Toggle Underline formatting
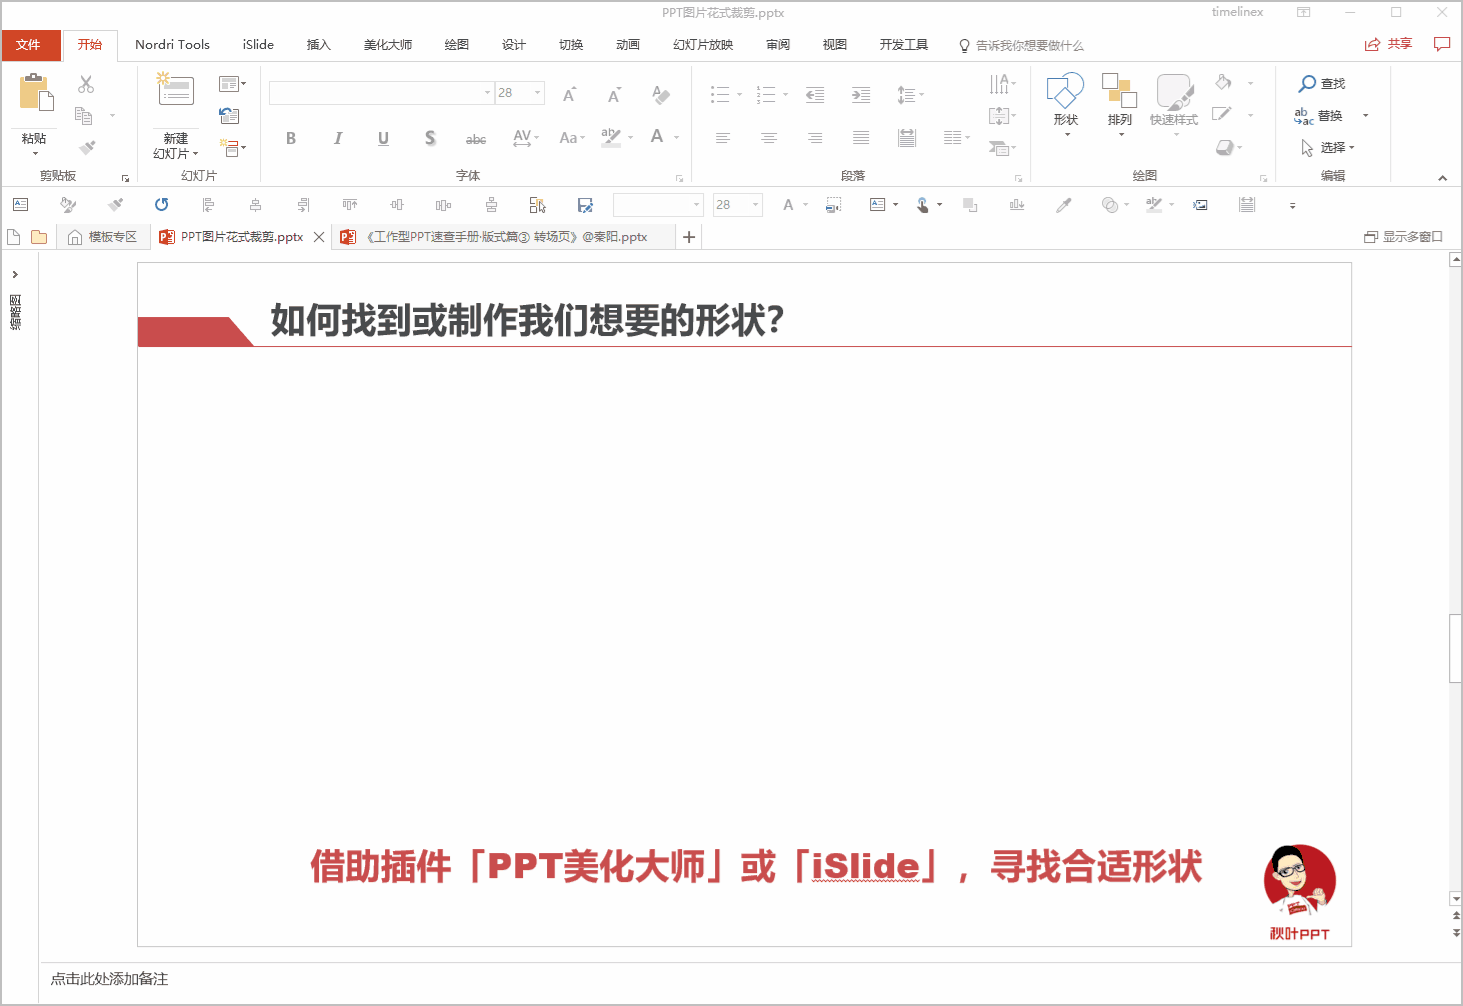The image size is (1463, 1006). tap(383, 138)
